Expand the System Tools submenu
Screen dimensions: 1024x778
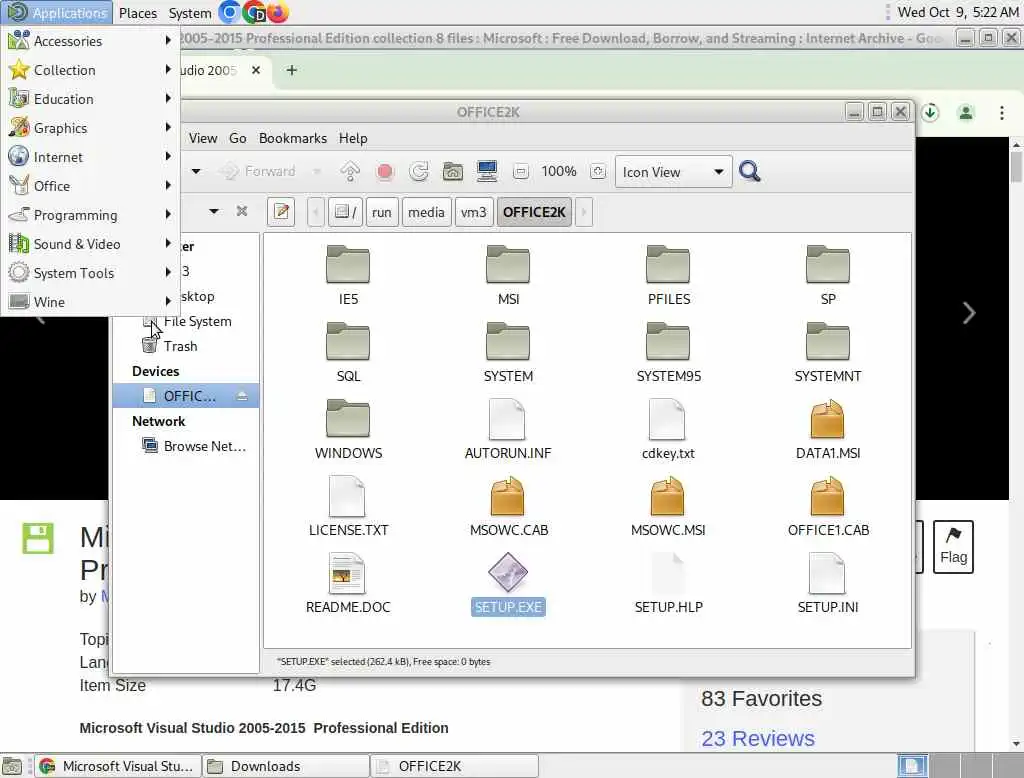(90, 272)
